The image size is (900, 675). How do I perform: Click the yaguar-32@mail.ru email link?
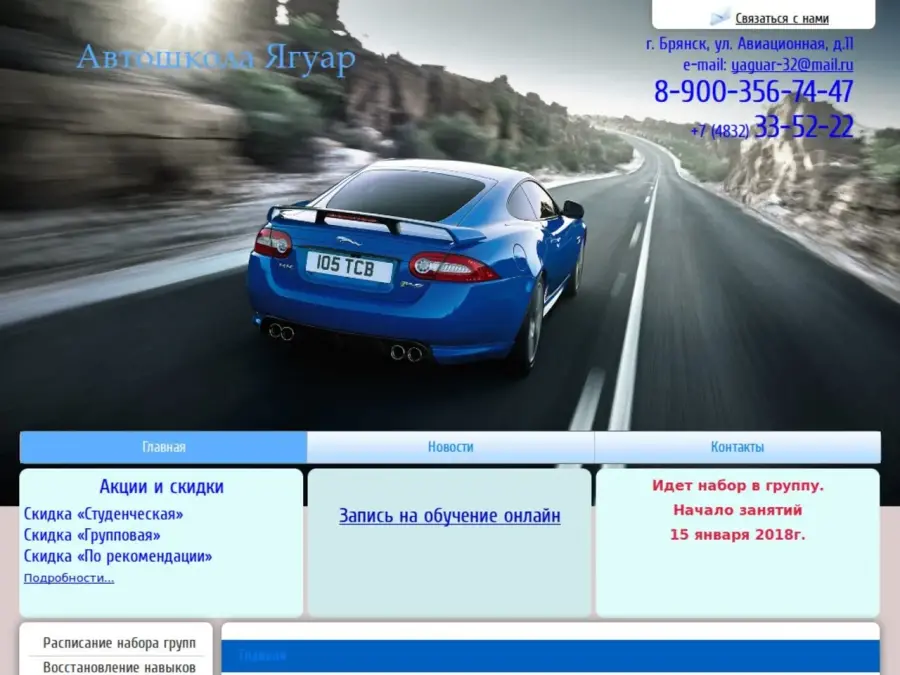(x=792, y=65)
